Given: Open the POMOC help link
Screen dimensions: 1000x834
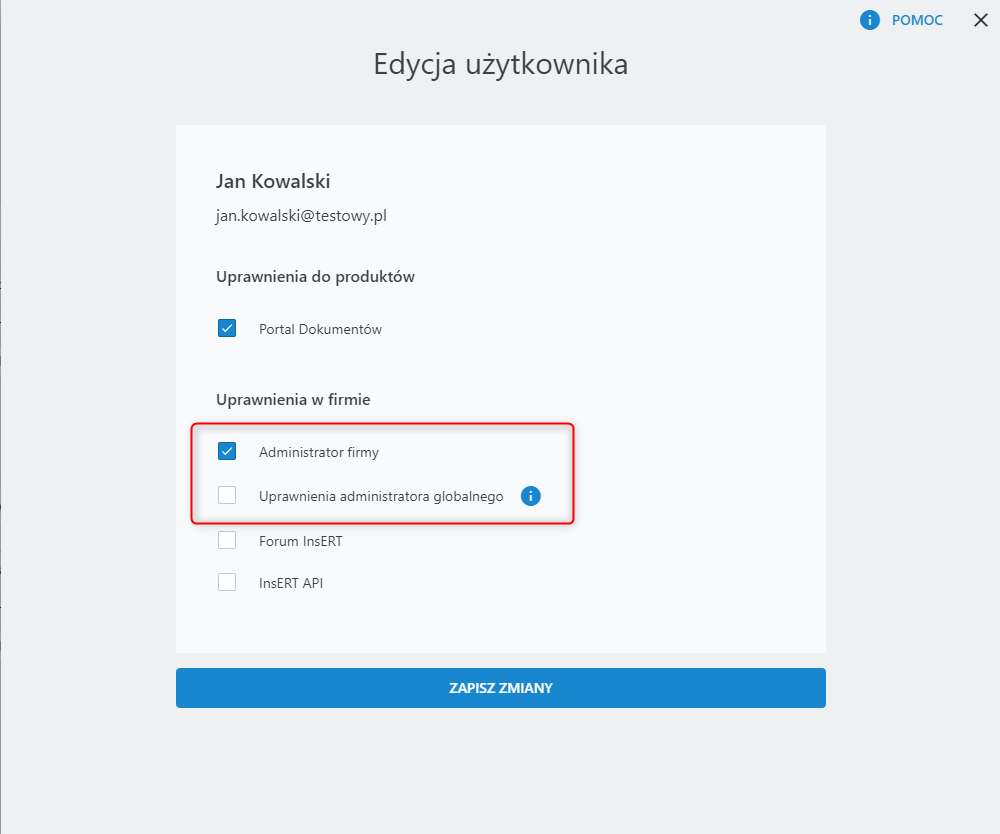Looking at the screenshot, I should click(x=917, y=20).
